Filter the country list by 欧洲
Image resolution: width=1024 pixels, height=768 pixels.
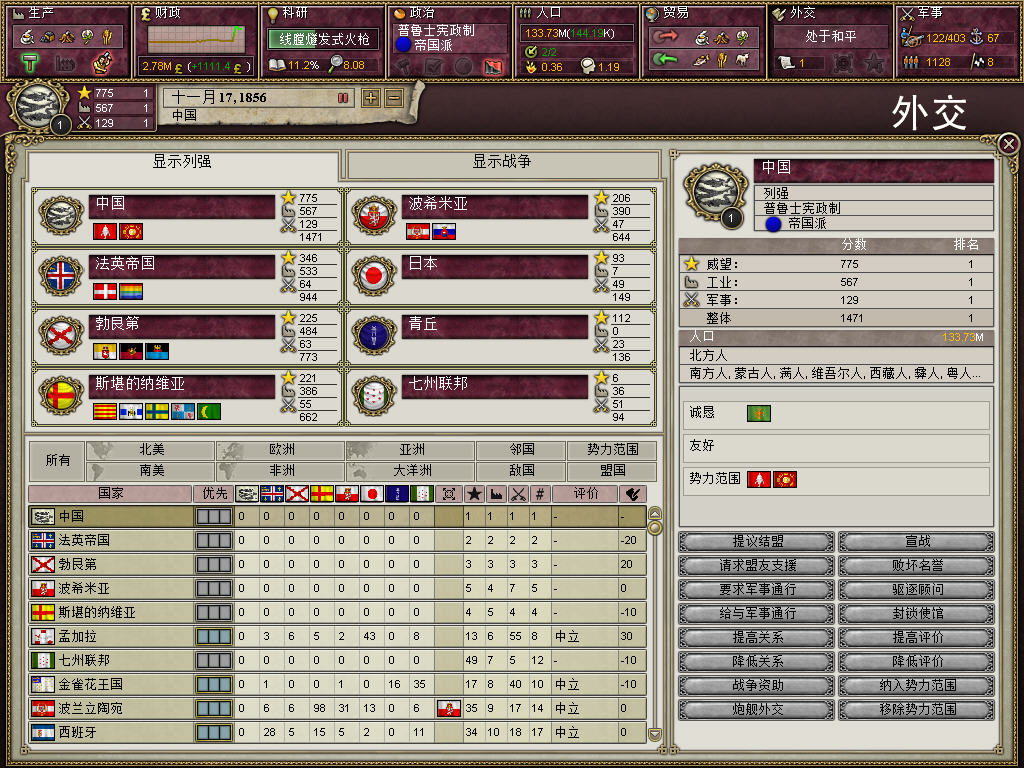[x=281, y=450]
